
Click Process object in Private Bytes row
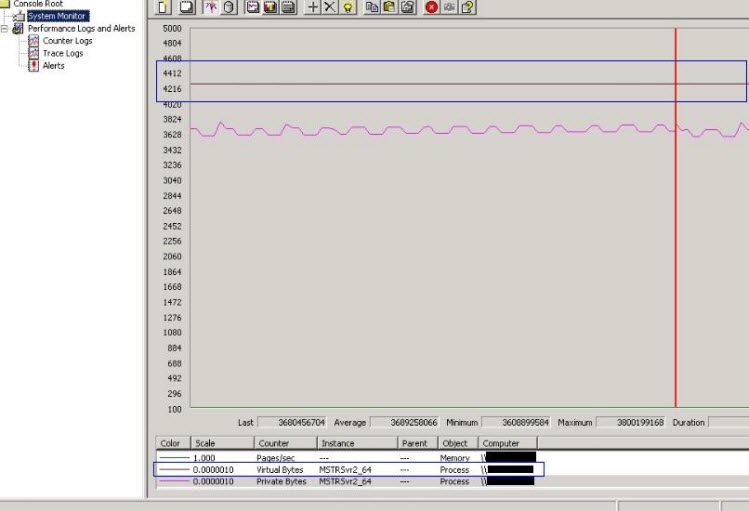(x=455, y=481)
